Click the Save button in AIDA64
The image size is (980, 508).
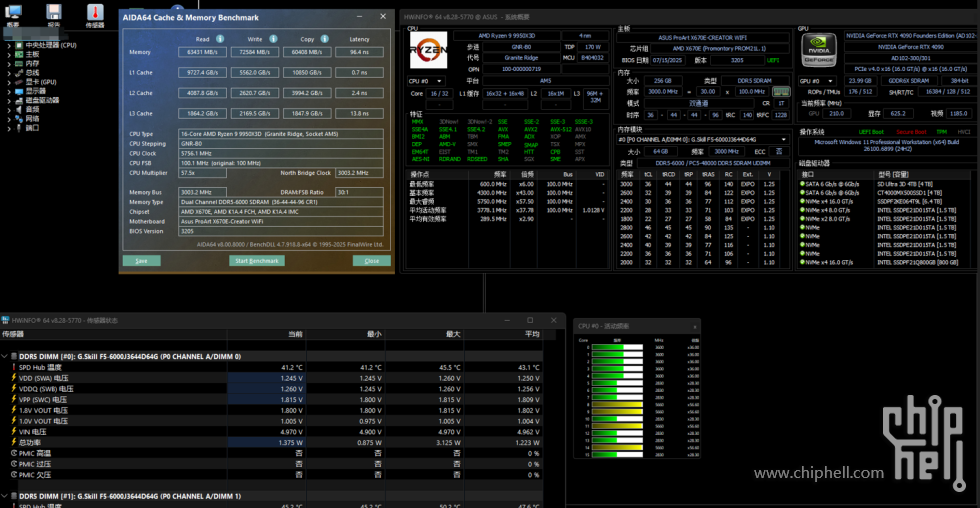pos(141,260)
